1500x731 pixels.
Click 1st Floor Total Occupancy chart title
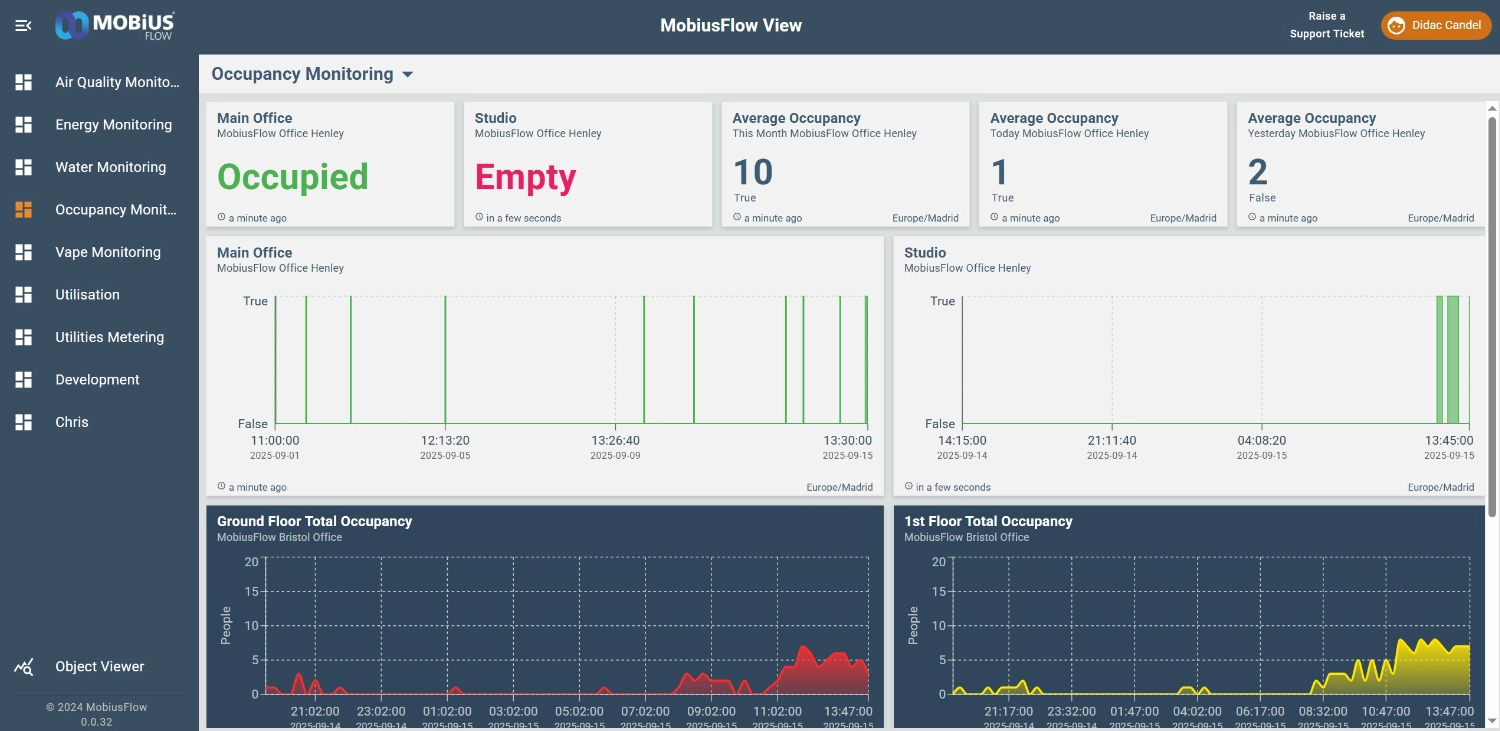click(988, 521)
